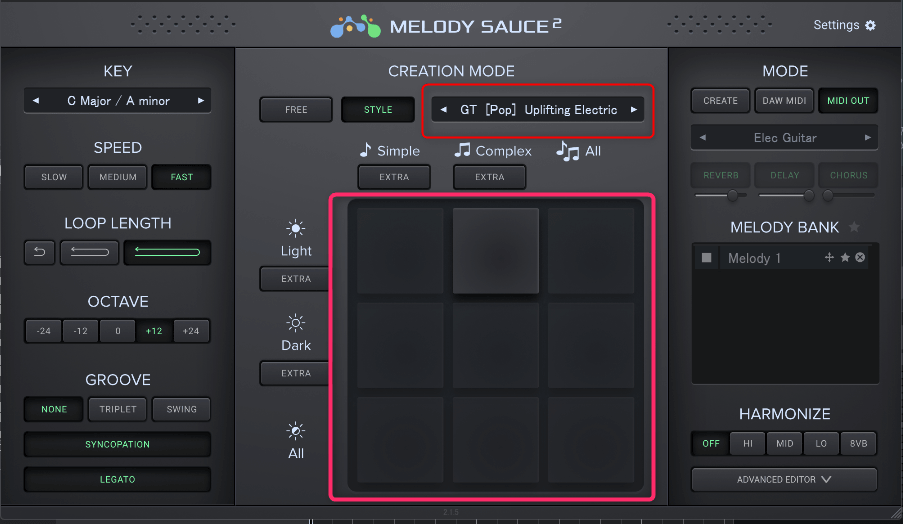Click the drag-move icon on Melody 1
This screenshot has height=524, width=903.
click(829, 258)
